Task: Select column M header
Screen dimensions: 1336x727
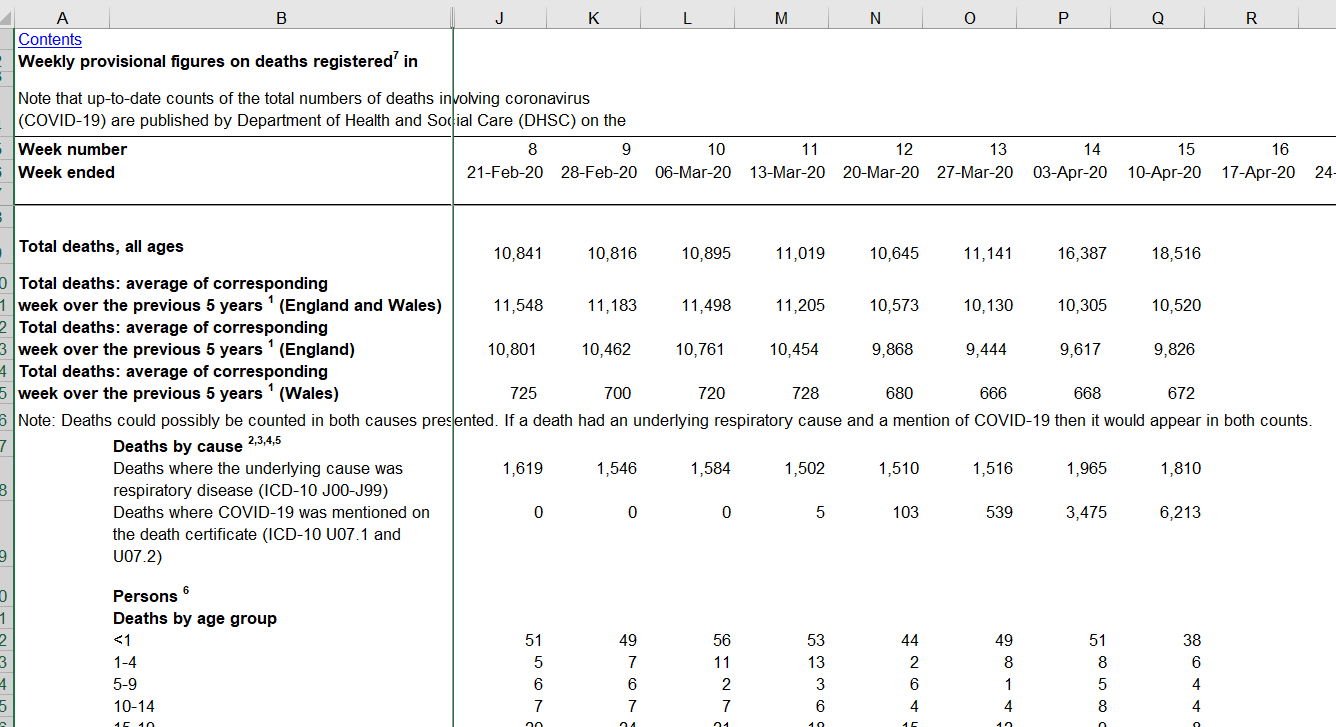Action: [x=781, y=18]
